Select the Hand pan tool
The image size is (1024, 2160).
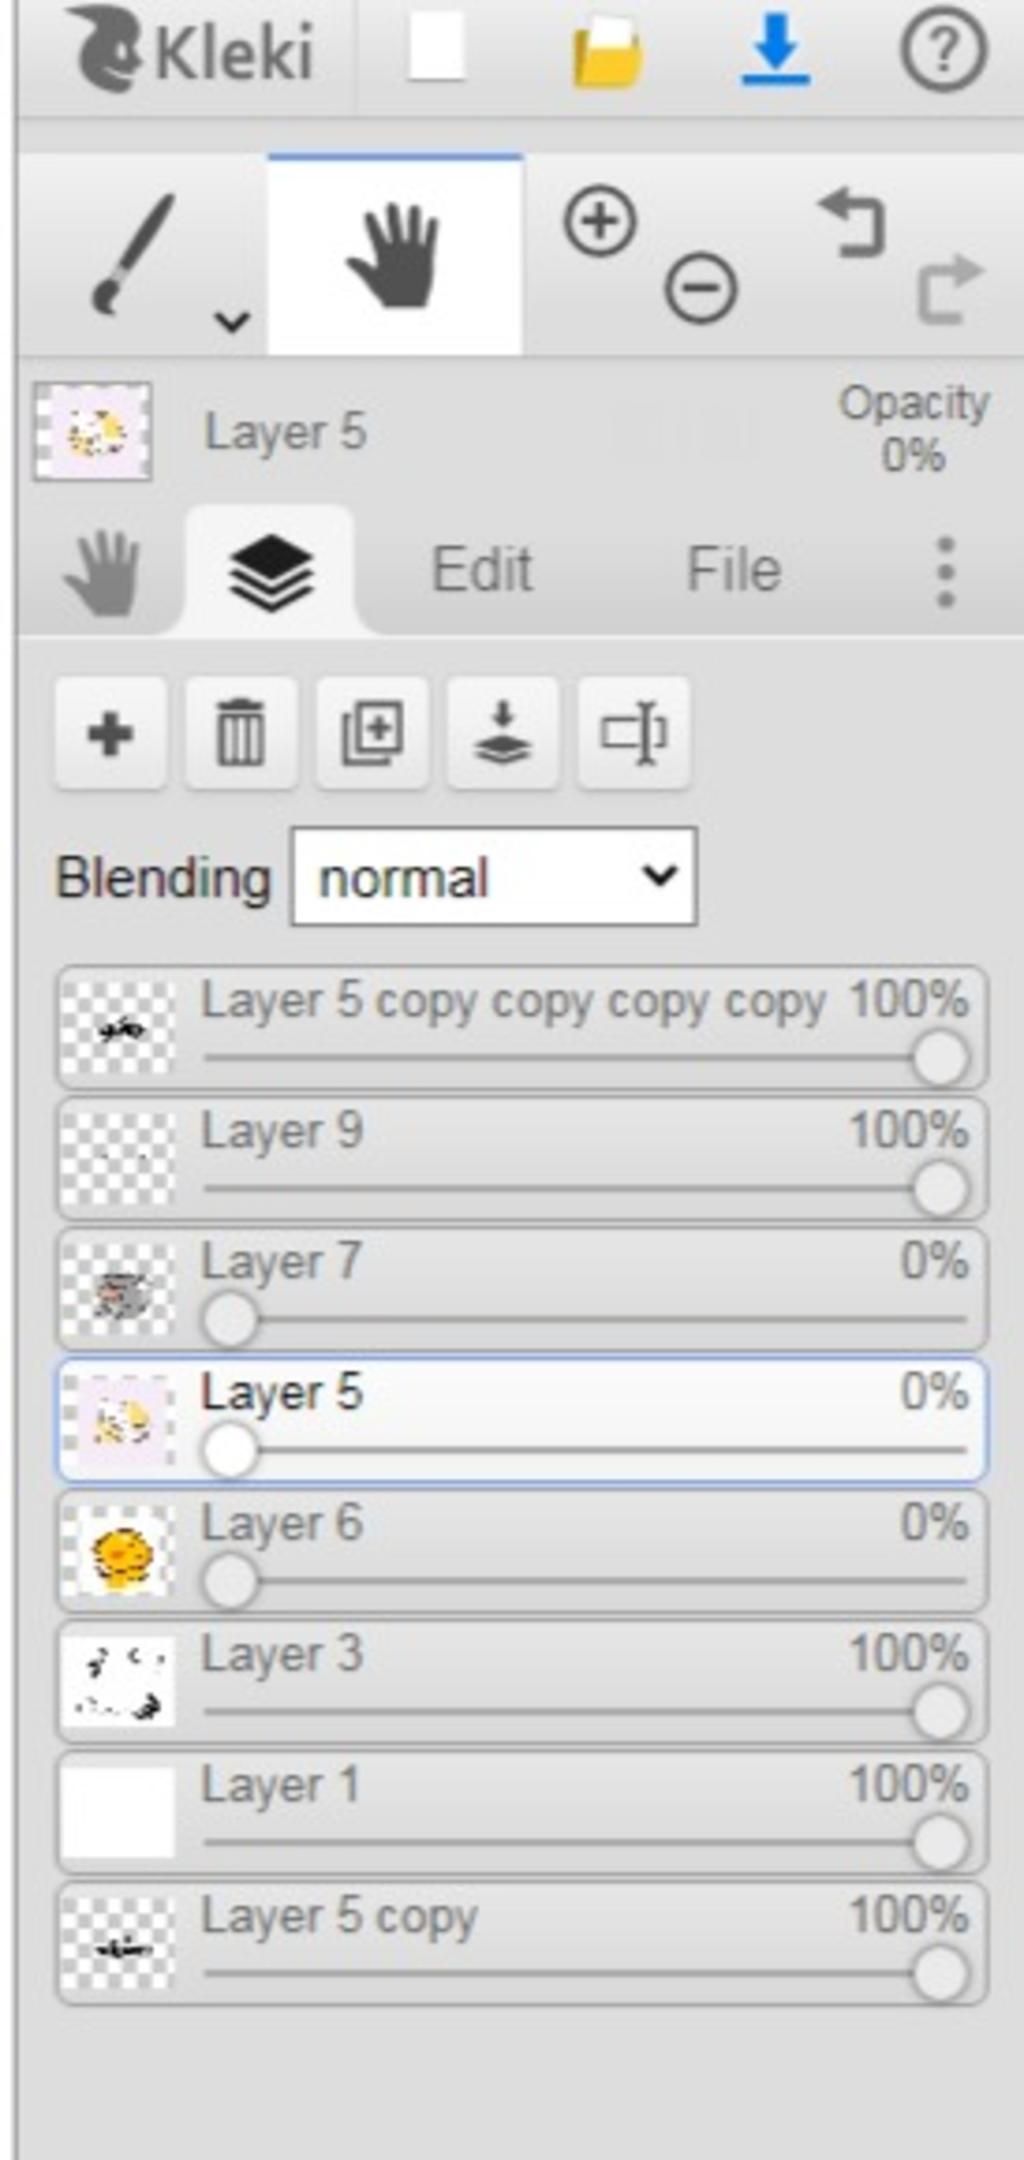tap(395, 255)
